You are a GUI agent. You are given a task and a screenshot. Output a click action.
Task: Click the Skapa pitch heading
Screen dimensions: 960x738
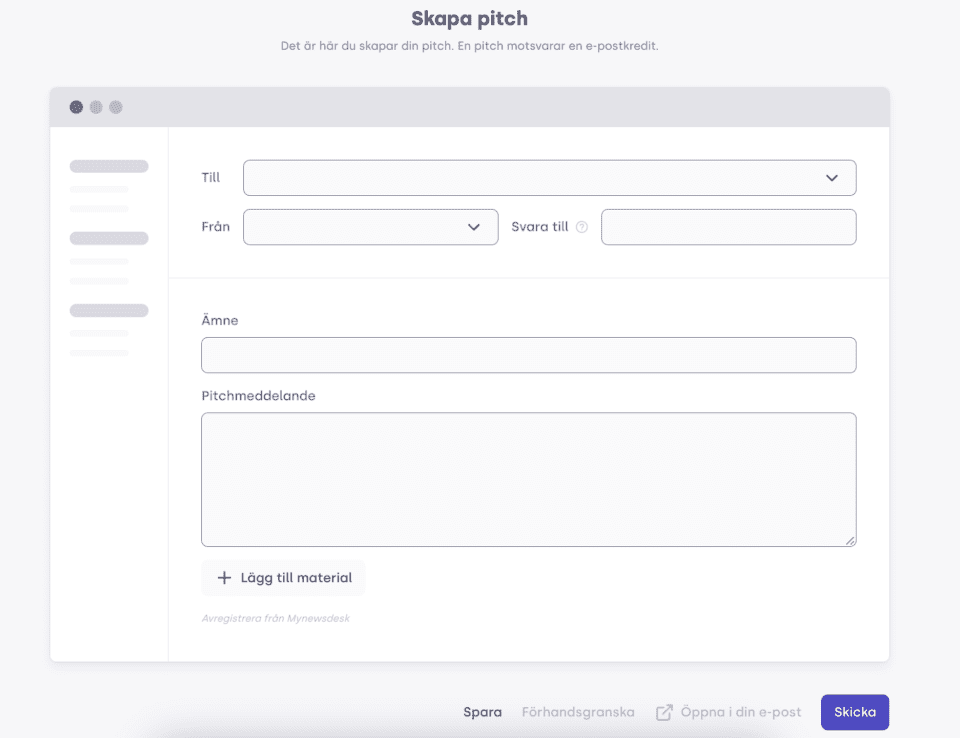tap(470, 19)
